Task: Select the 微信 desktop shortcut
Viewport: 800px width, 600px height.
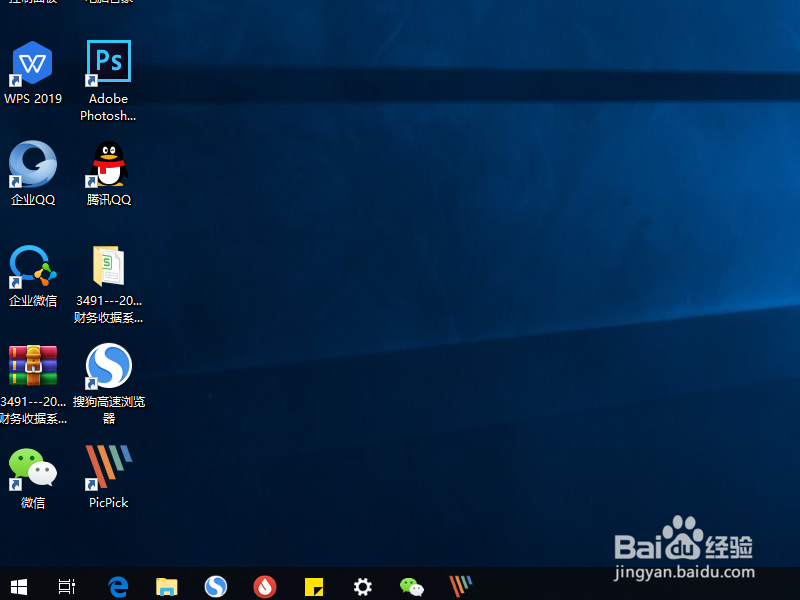Action: point(33,467)
